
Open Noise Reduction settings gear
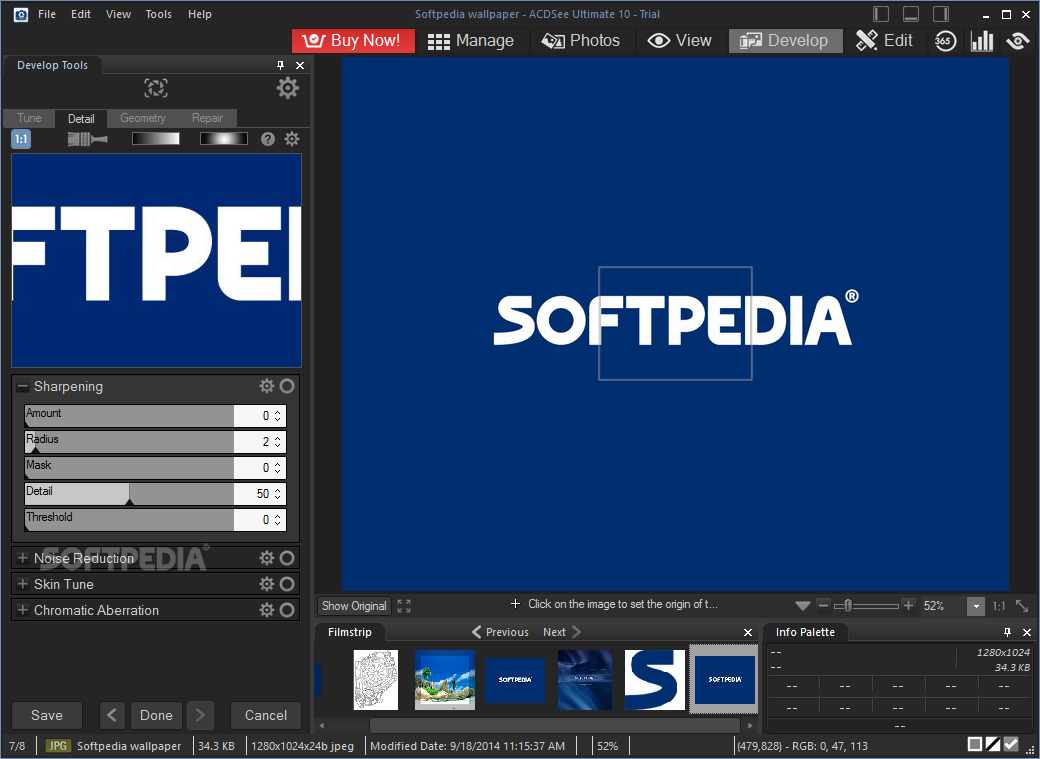267,558
